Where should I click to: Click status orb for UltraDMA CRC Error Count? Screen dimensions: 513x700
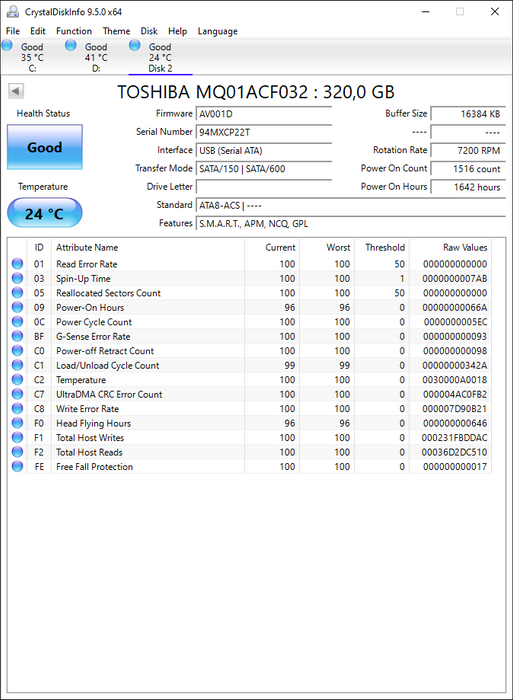click(x=17, y=394)
